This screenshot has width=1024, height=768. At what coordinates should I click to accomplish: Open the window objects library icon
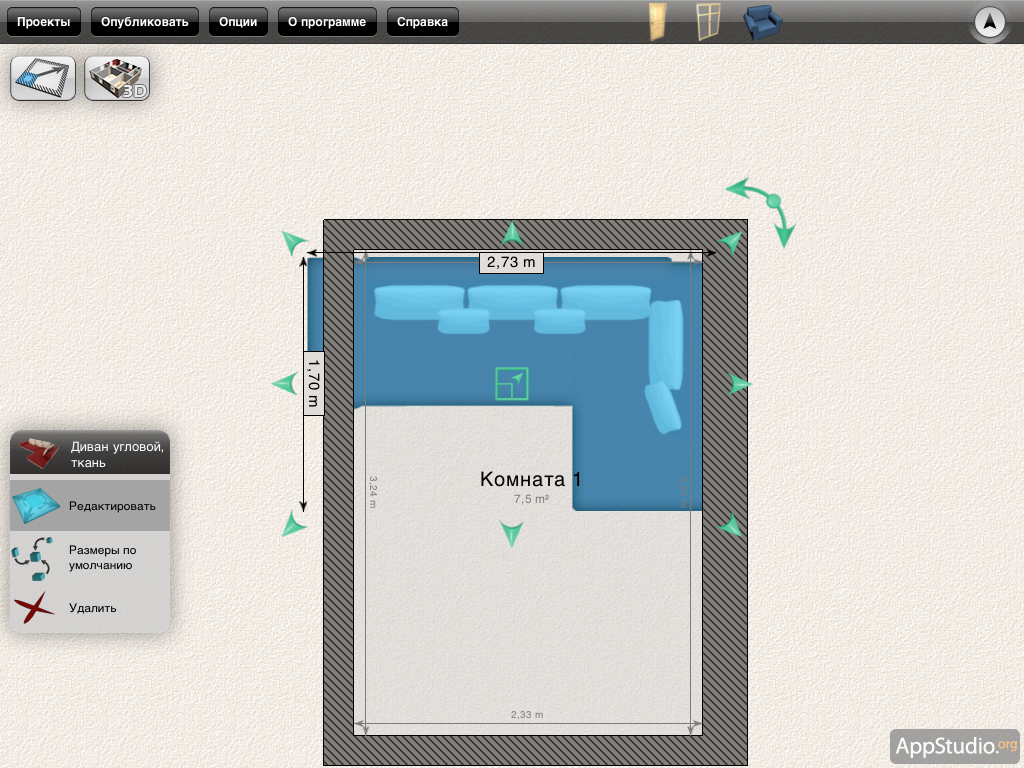pos(708,21)
